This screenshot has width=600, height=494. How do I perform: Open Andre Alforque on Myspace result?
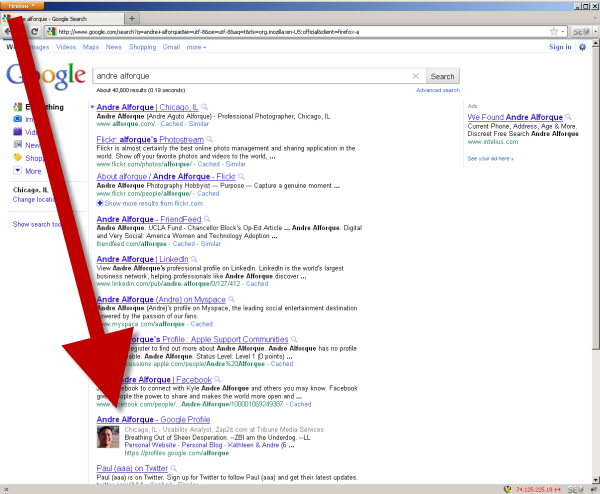tap(161, 300)
